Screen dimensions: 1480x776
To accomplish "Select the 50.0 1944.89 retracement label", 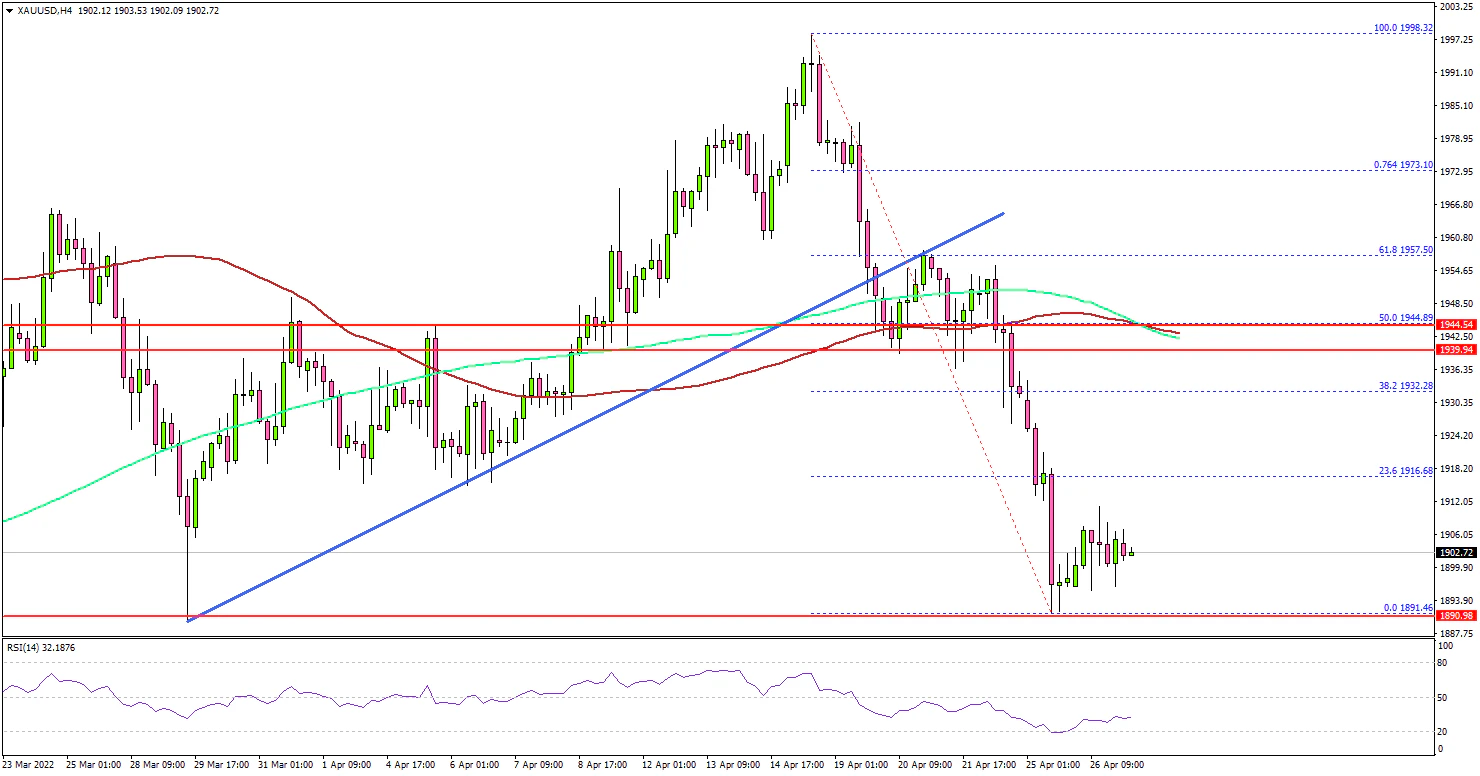I will coord(1406,318).
